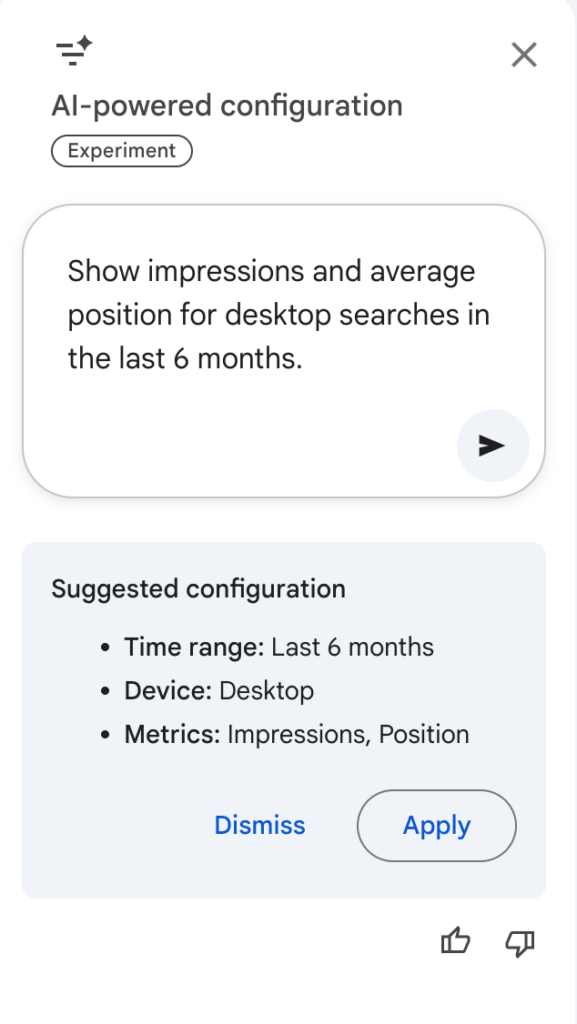Select the prompt text about desktop searches
This screenshot has width=577, height=1024.
[x=278, y=314]
